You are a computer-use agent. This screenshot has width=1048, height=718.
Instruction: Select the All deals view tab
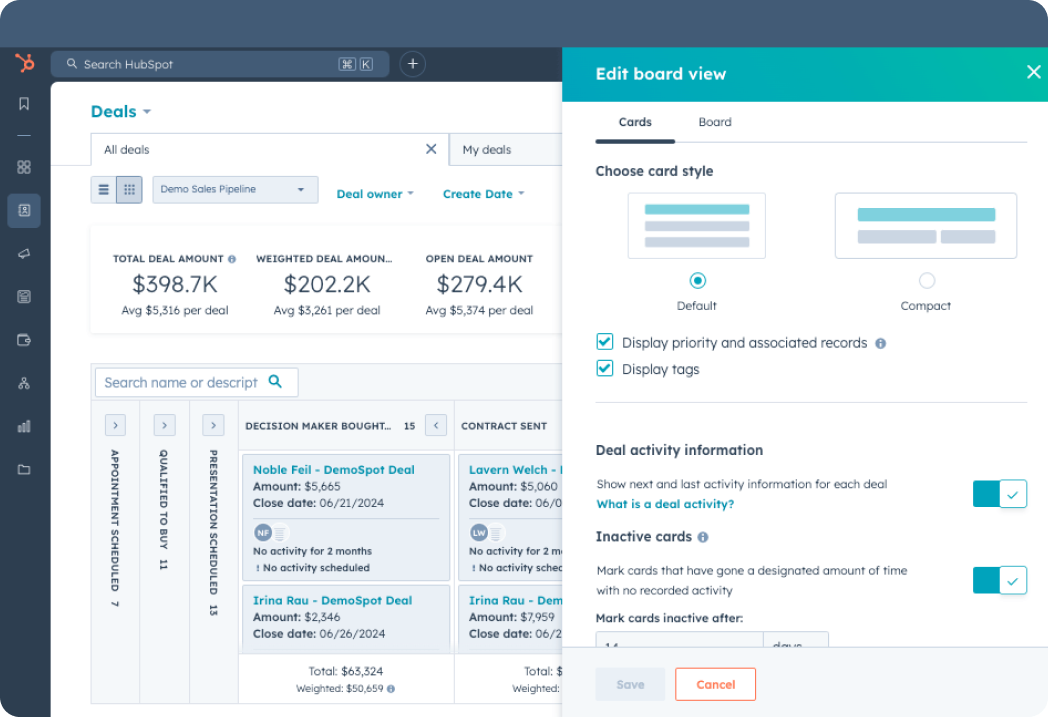(x=270, y=150)
